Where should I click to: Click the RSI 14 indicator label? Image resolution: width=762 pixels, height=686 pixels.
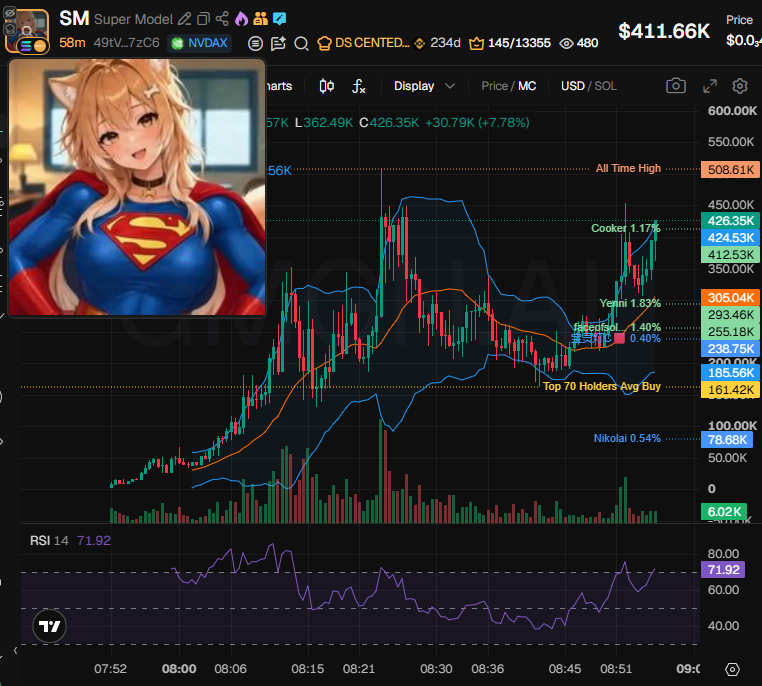(49, 541)
